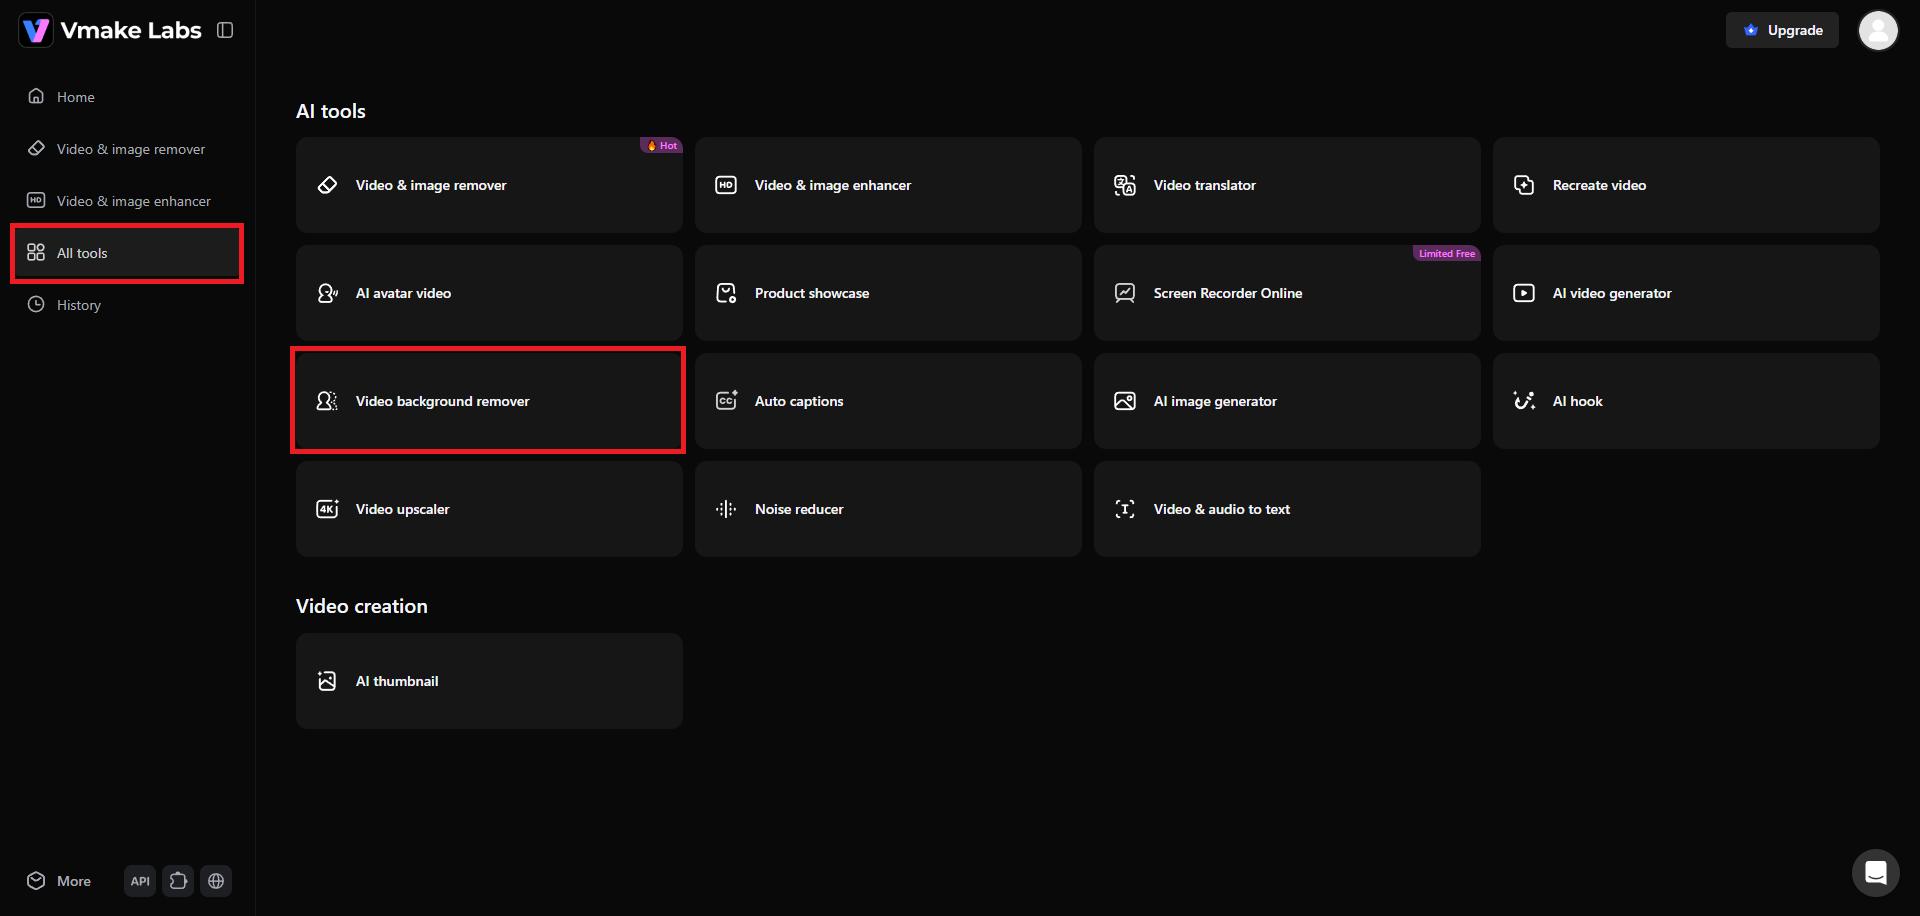
Task: Open the Video upscaler tool card
Action: pos(489,509)
